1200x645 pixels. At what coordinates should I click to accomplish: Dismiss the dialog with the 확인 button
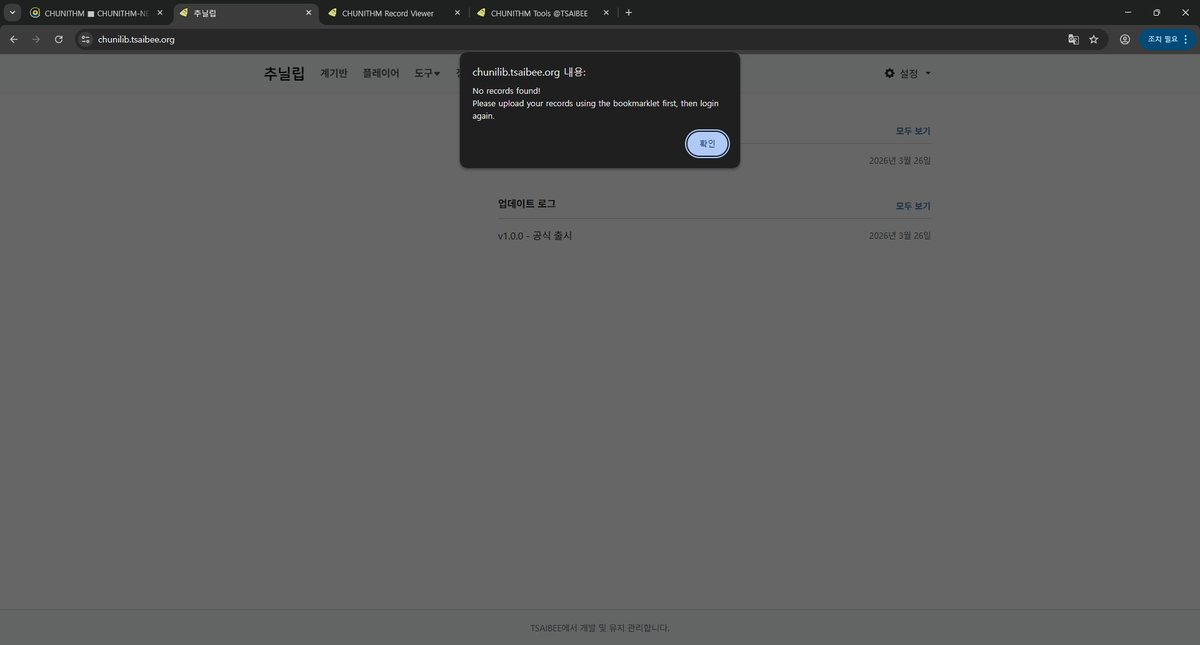pos(707,143)
